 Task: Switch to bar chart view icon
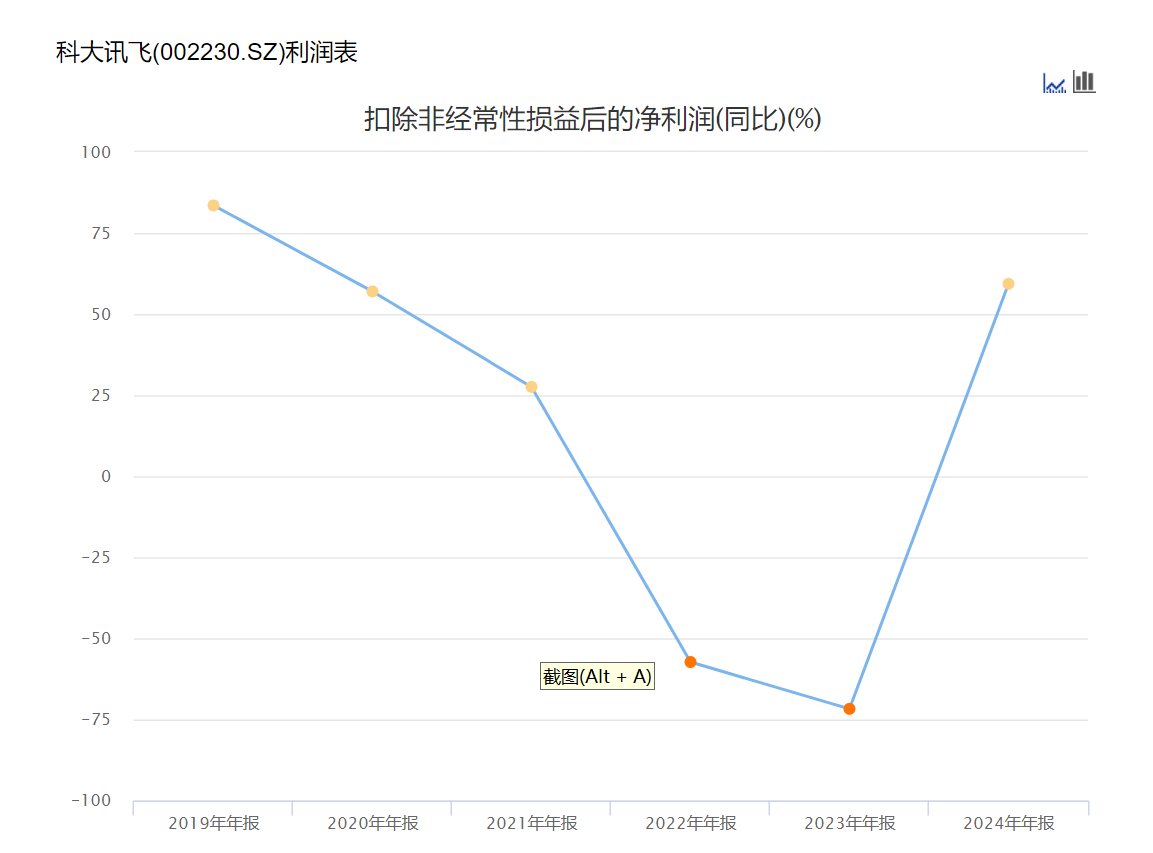pos(1084,82)
